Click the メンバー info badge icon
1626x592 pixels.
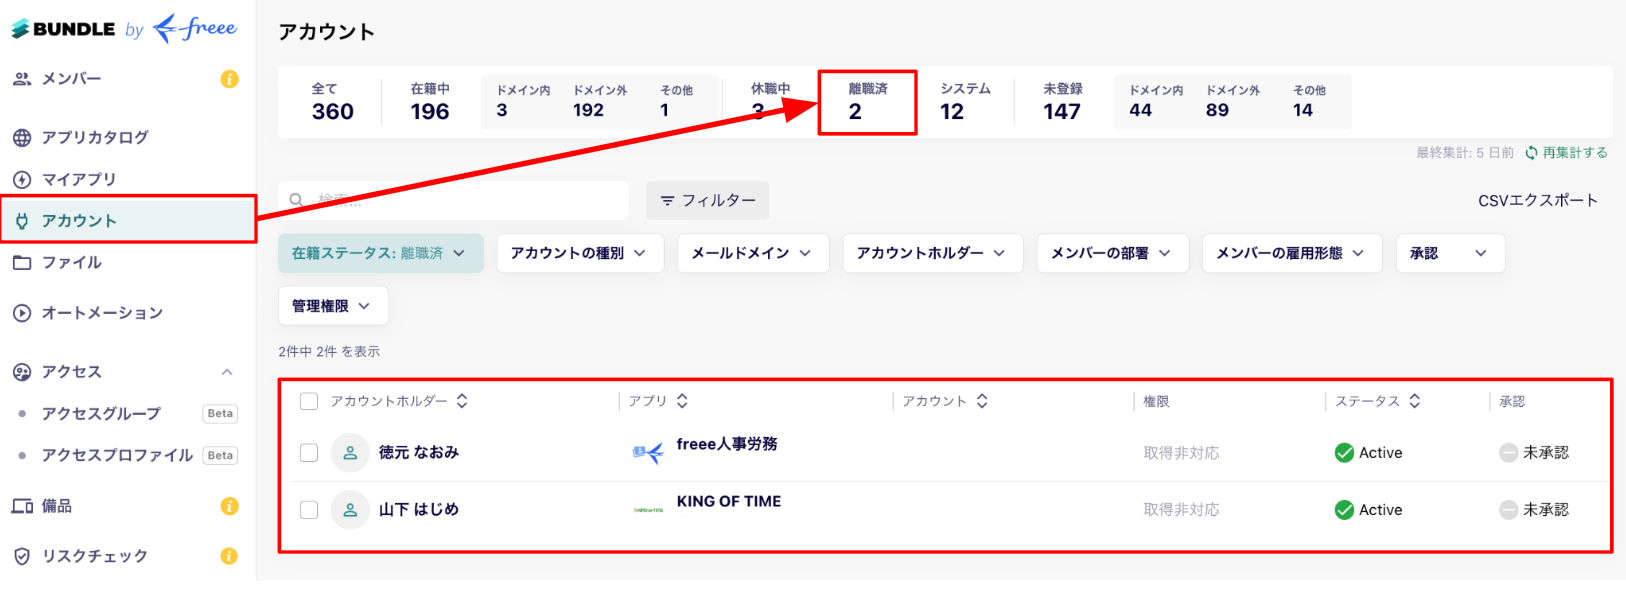229,79
